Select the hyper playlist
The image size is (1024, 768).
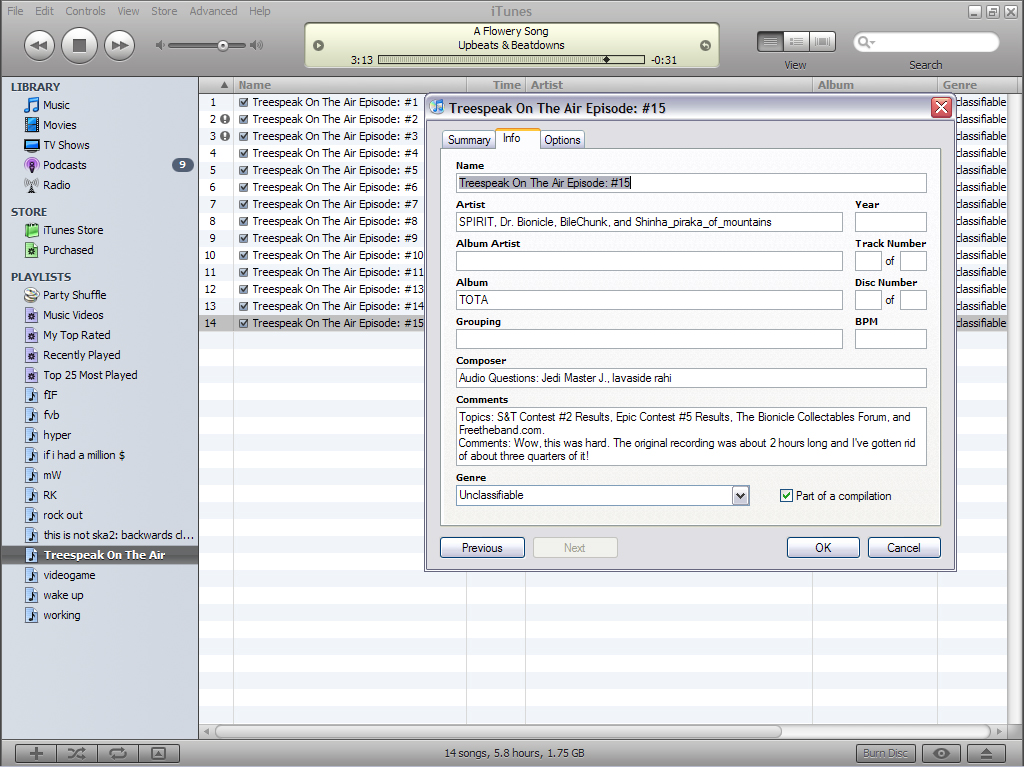pos(57,435)
